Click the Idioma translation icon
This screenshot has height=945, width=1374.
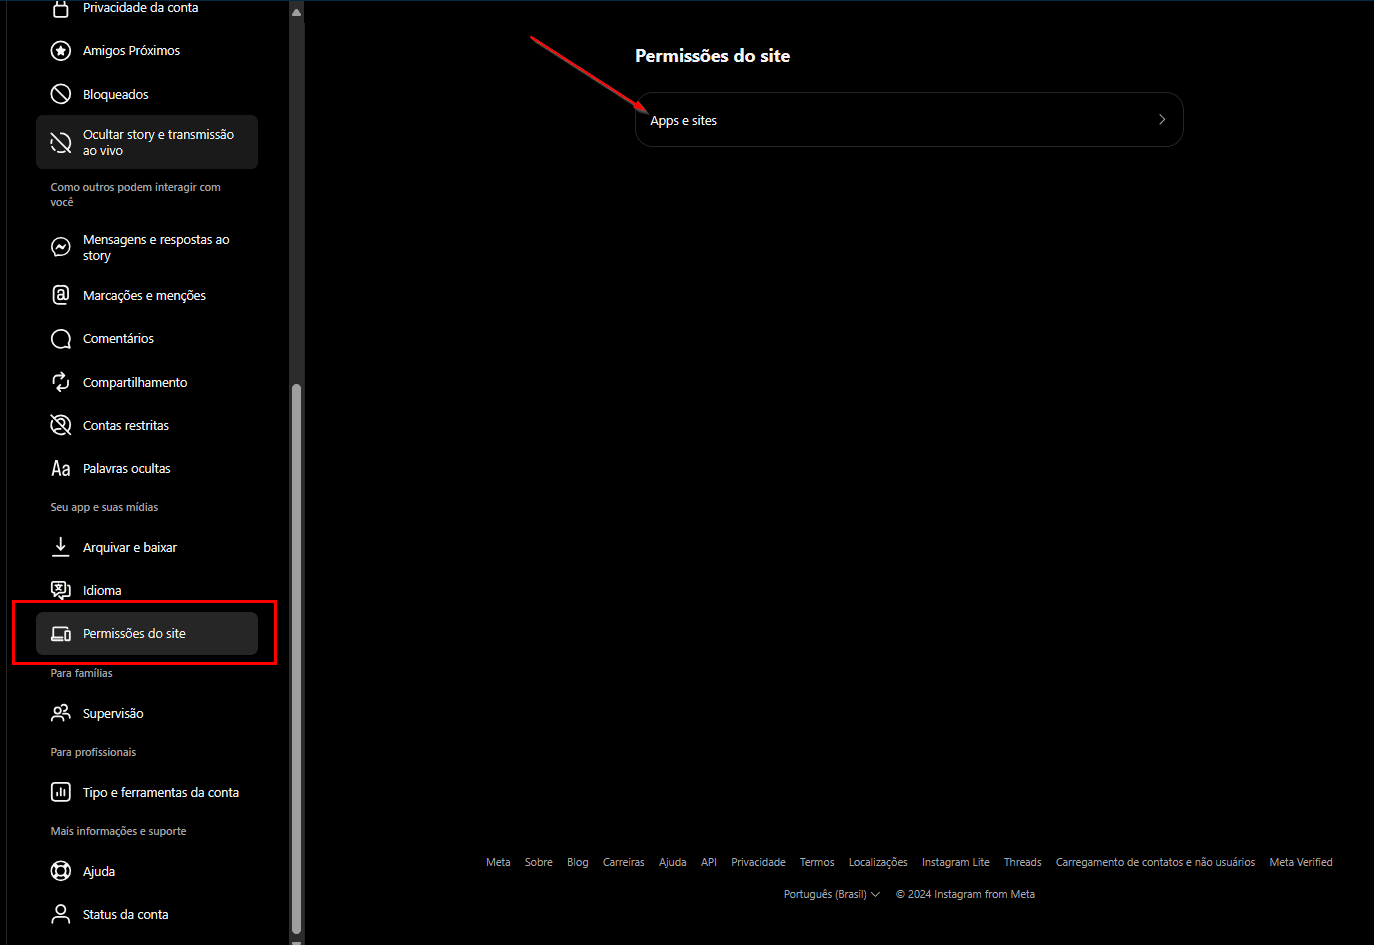[x=61, y=590]
